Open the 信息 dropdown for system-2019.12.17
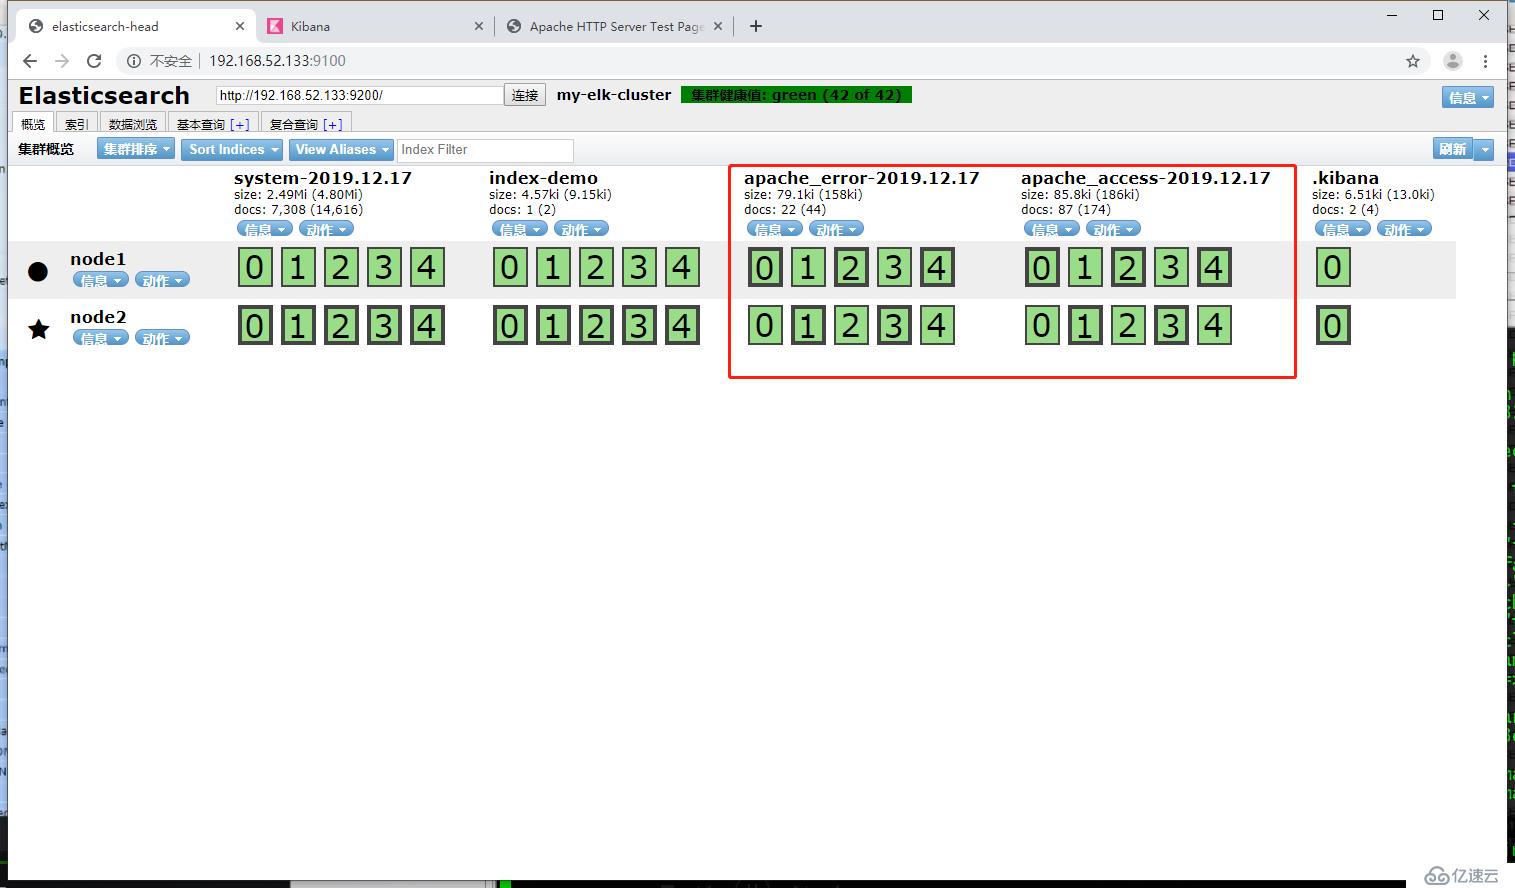Viewport: 1515px width, 888px height. 264,229
